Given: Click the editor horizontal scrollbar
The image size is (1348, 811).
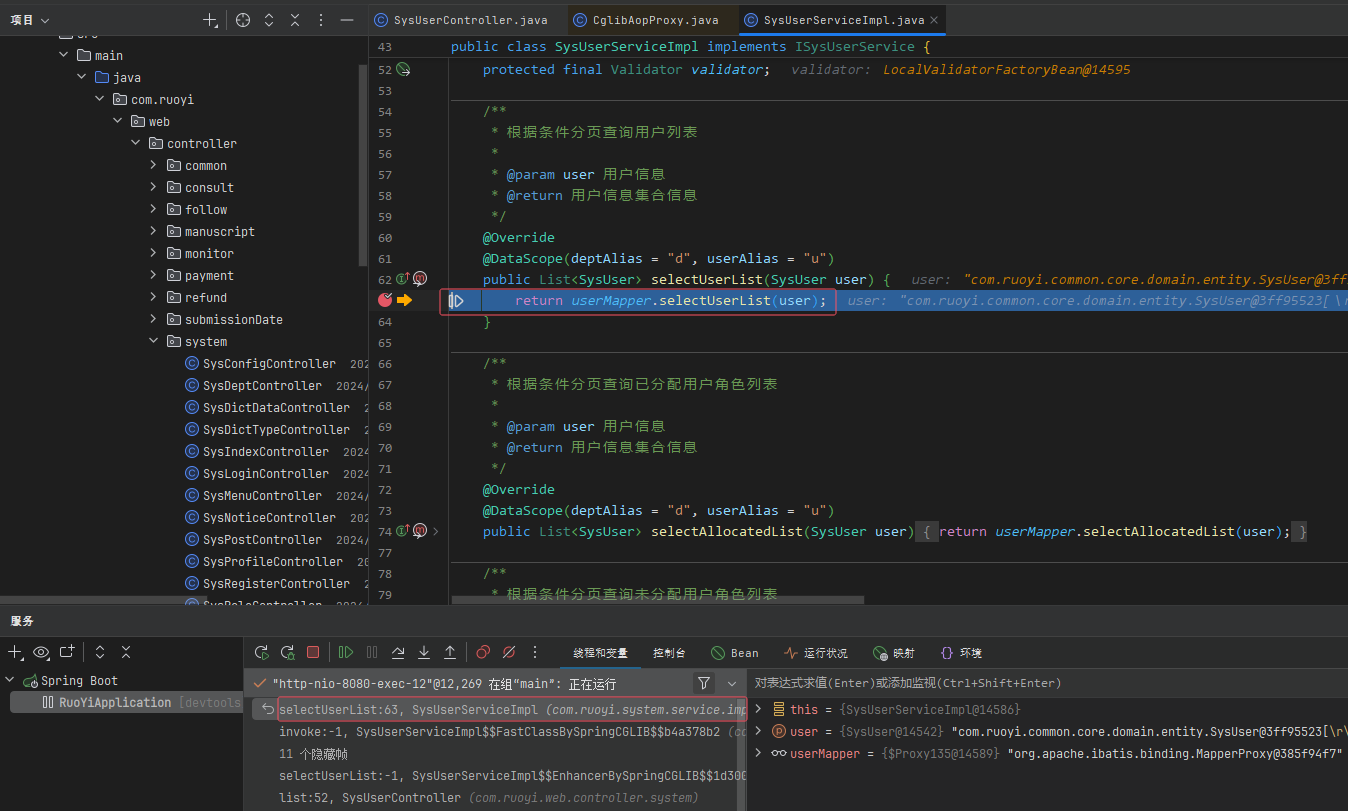Looking at the screenshot, I should coord(657,600).
